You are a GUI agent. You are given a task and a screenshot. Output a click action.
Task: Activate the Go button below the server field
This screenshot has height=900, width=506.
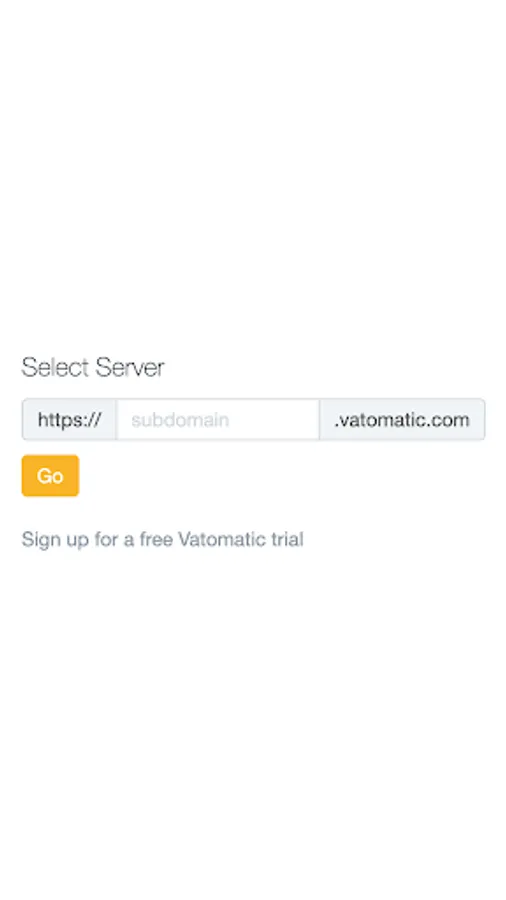50,475
